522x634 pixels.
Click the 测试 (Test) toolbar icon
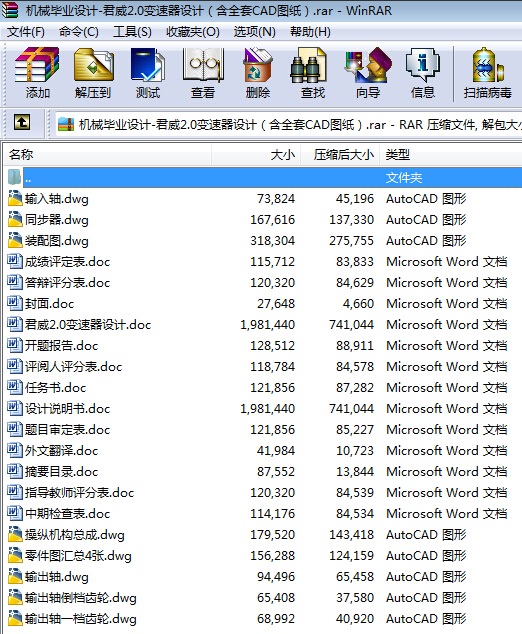pos(148,65)
